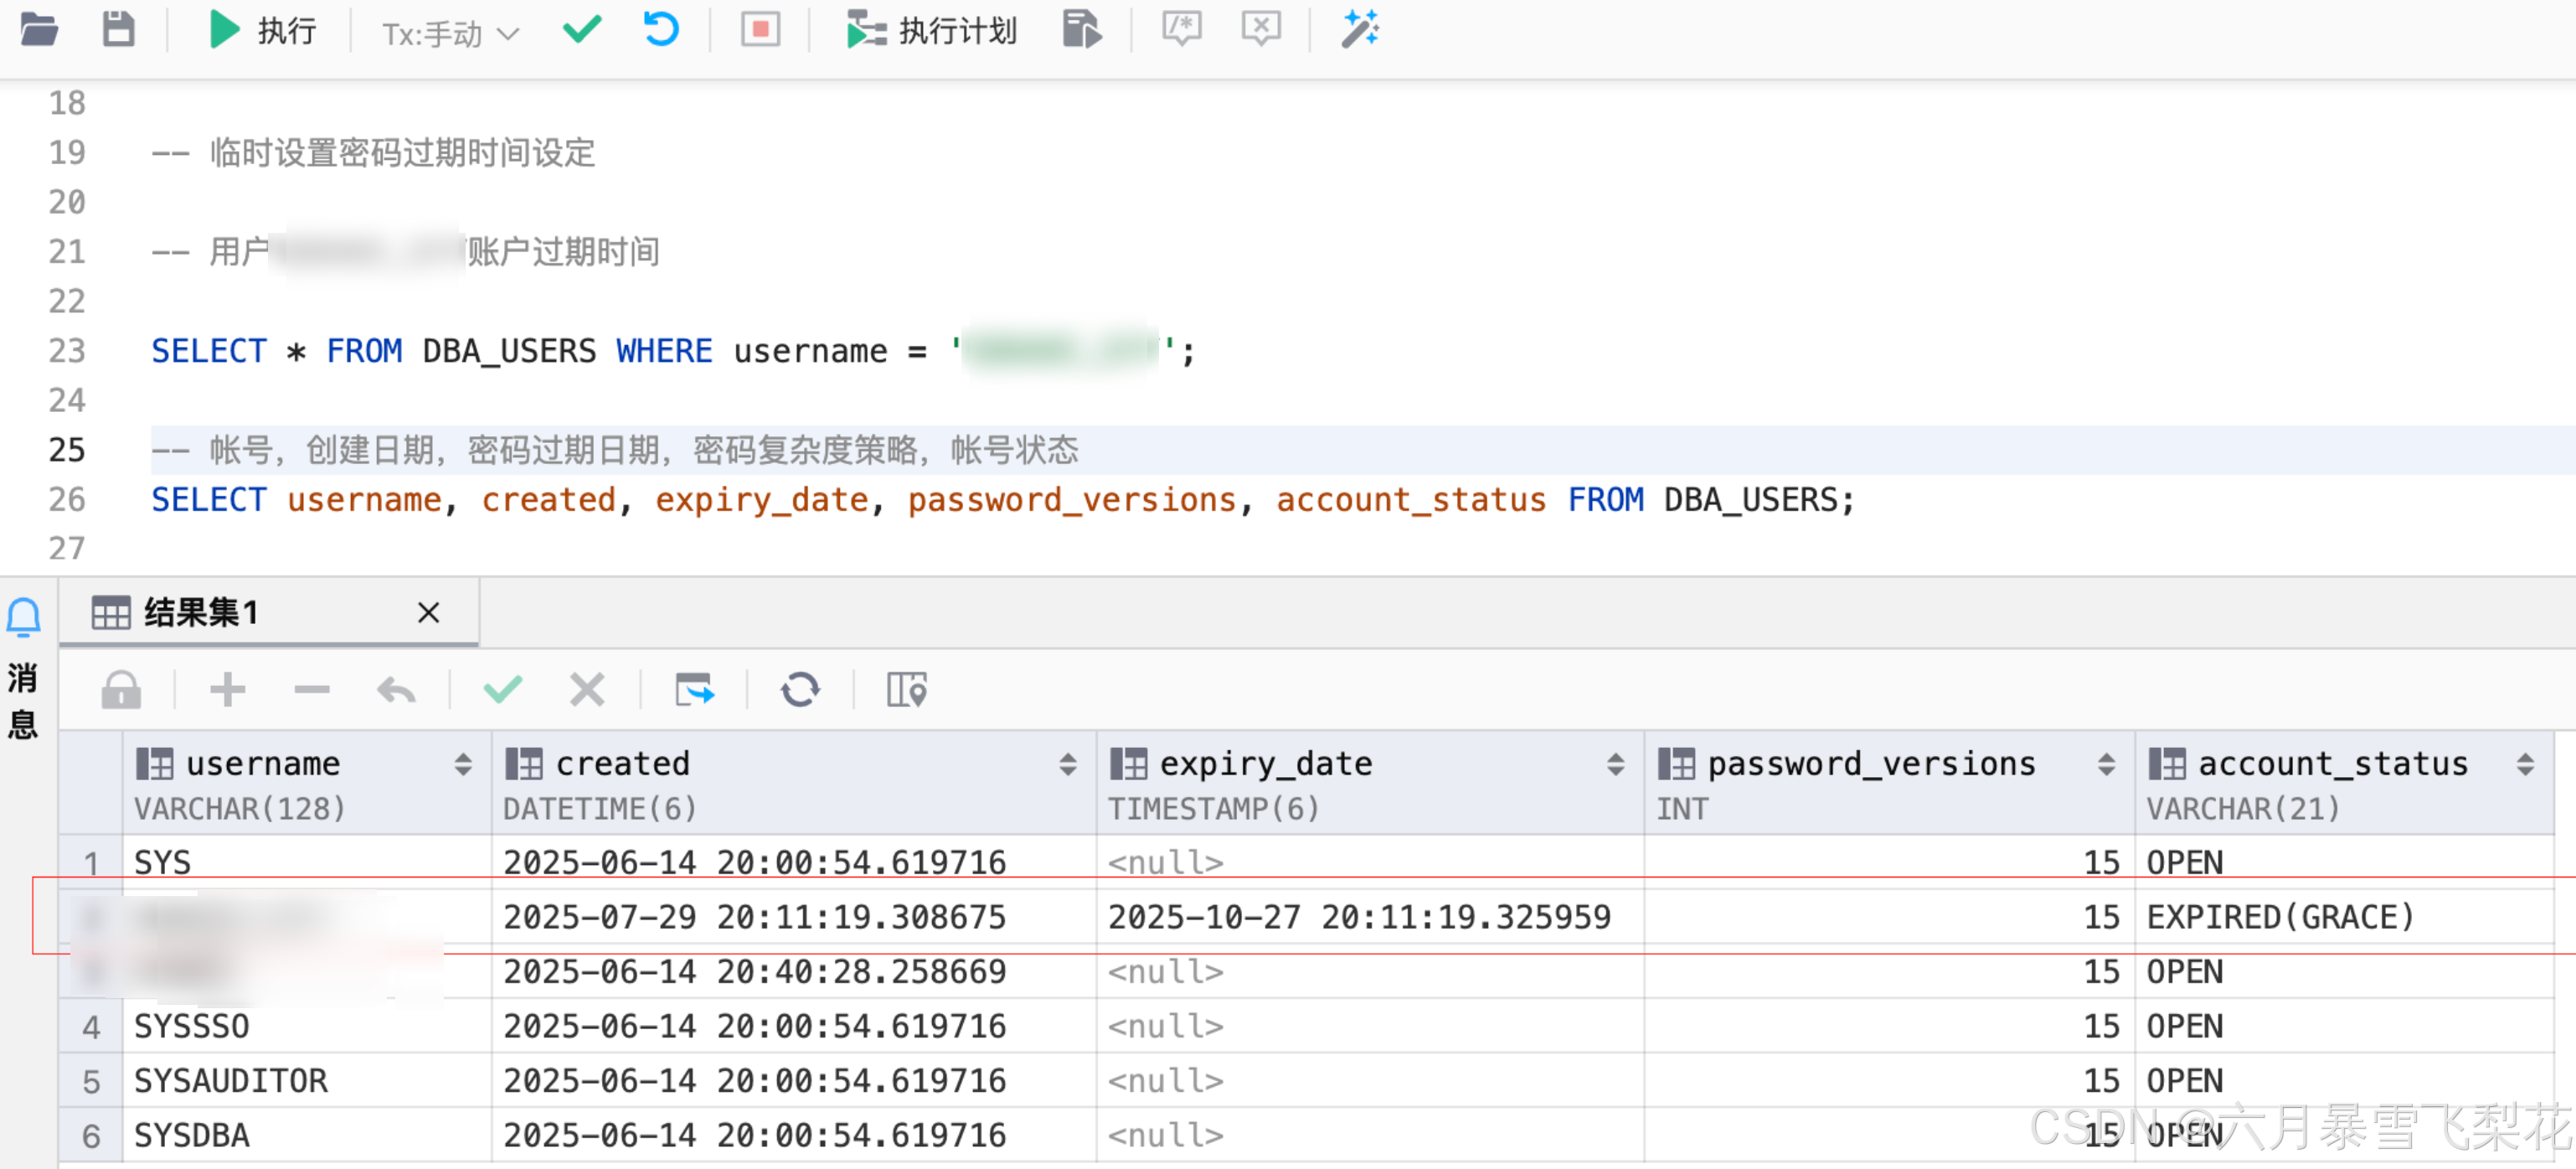
Task: Click the open folder icon
Action: 38,30
